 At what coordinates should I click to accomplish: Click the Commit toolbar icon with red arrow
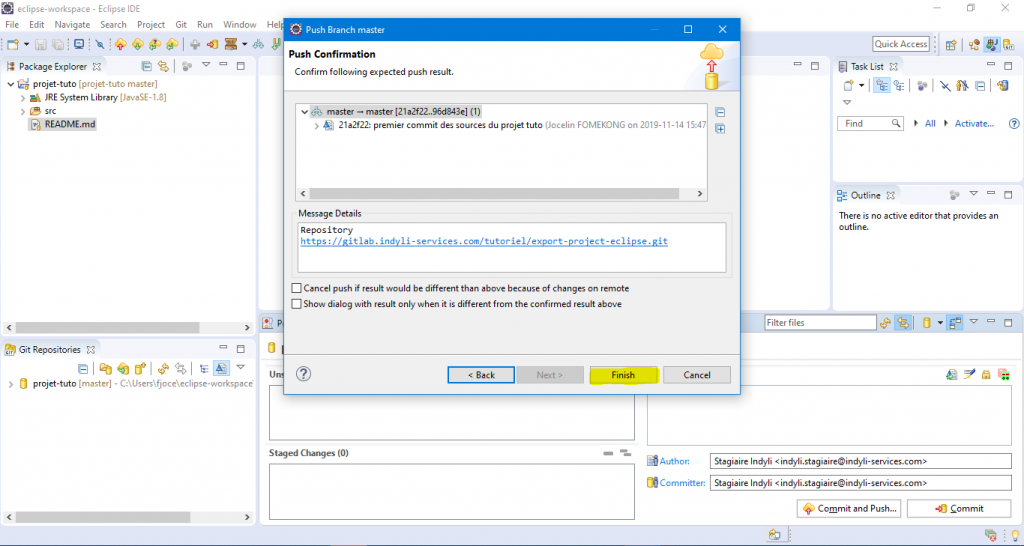point(212,44)
